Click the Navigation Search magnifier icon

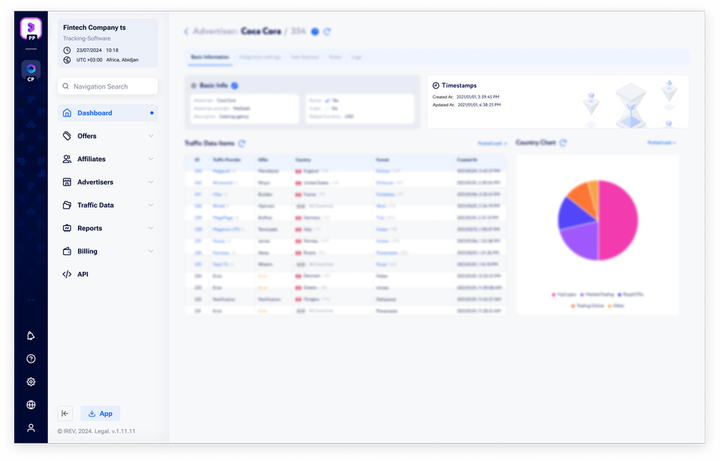click(x=66, y=86)
